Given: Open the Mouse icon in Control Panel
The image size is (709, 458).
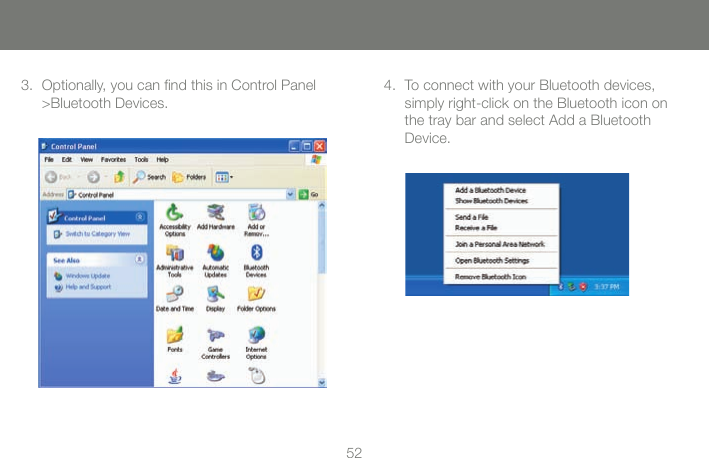Looking at the screenshot, I should click(257, 376).
